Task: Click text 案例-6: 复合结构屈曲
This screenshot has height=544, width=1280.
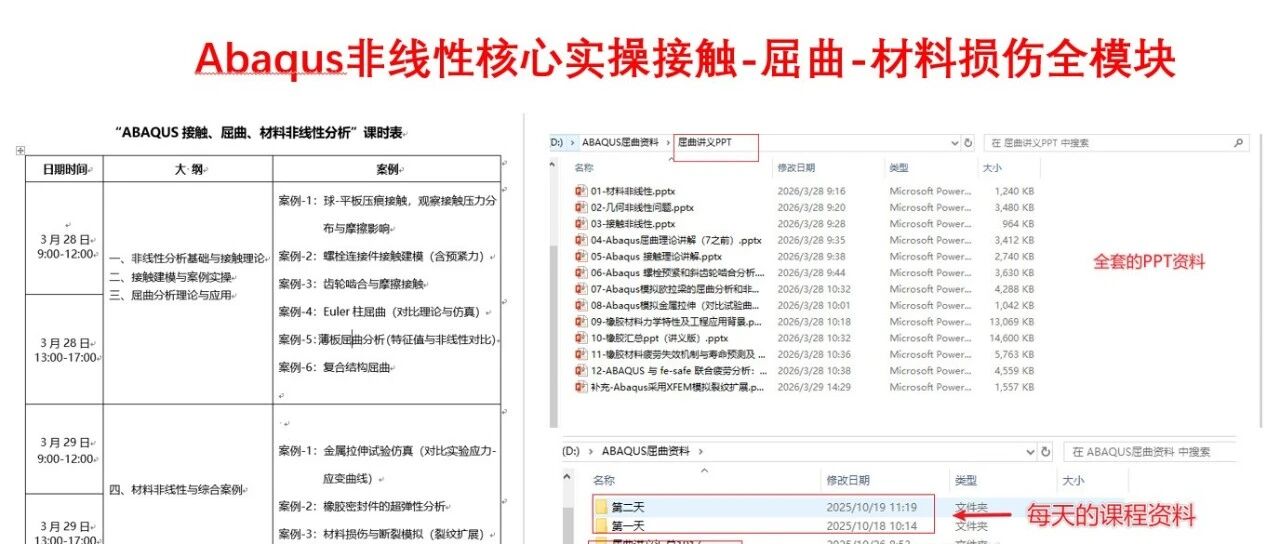Action: (x=335, y=367)
